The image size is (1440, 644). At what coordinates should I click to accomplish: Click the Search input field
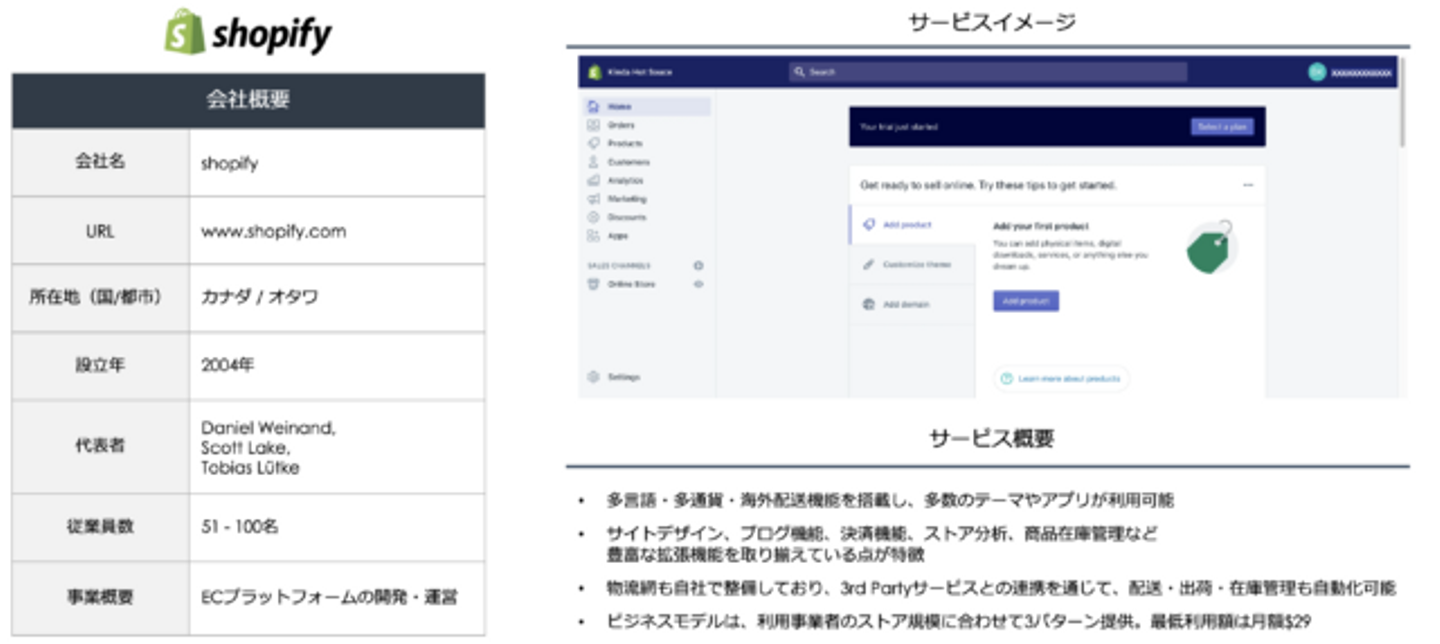click(x=988, y=72)
